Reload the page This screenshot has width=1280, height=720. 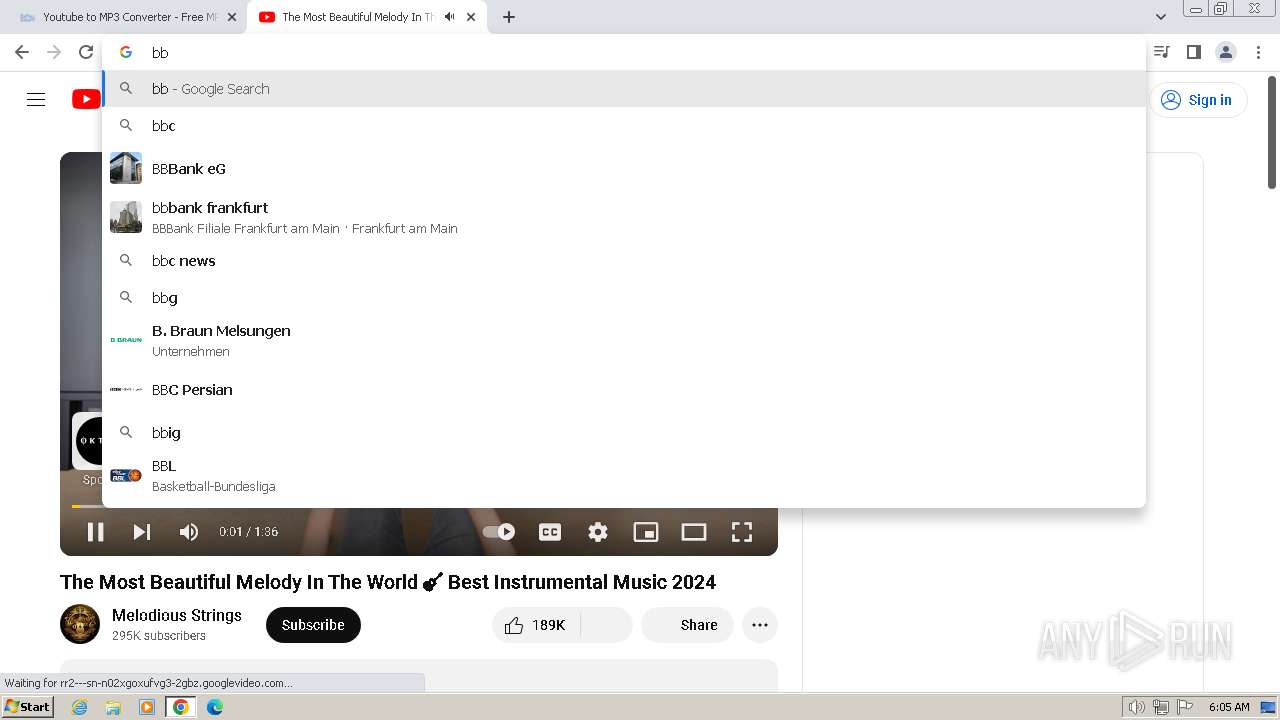click(86, 52)
